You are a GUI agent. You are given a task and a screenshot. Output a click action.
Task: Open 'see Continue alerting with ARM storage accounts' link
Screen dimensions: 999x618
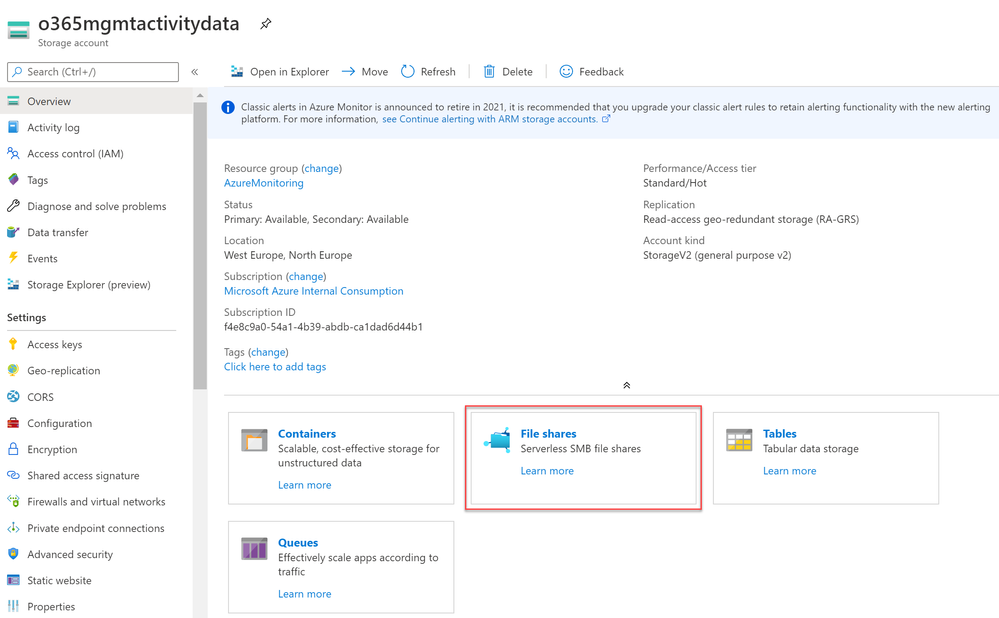click(x=489, y=119)
